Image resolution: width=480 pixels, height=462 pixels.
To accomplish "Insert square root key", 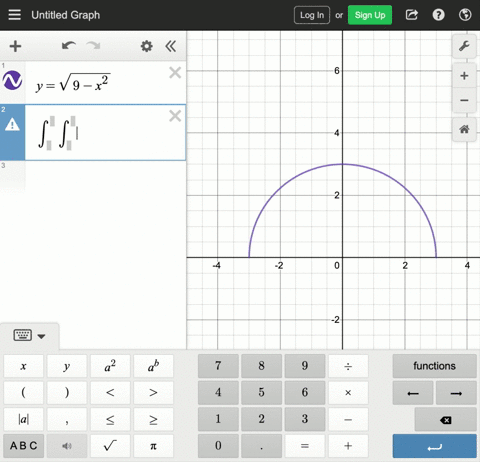I will tap(110, 446).
